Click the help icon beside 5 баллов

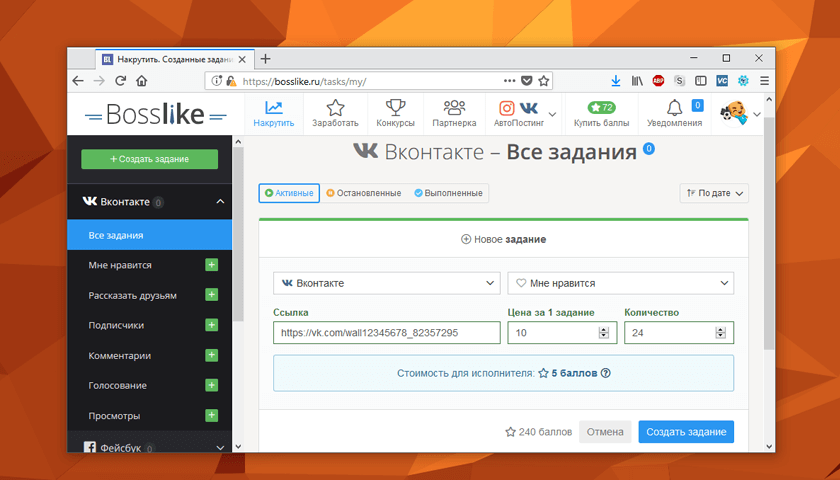[x=605, y=373]
